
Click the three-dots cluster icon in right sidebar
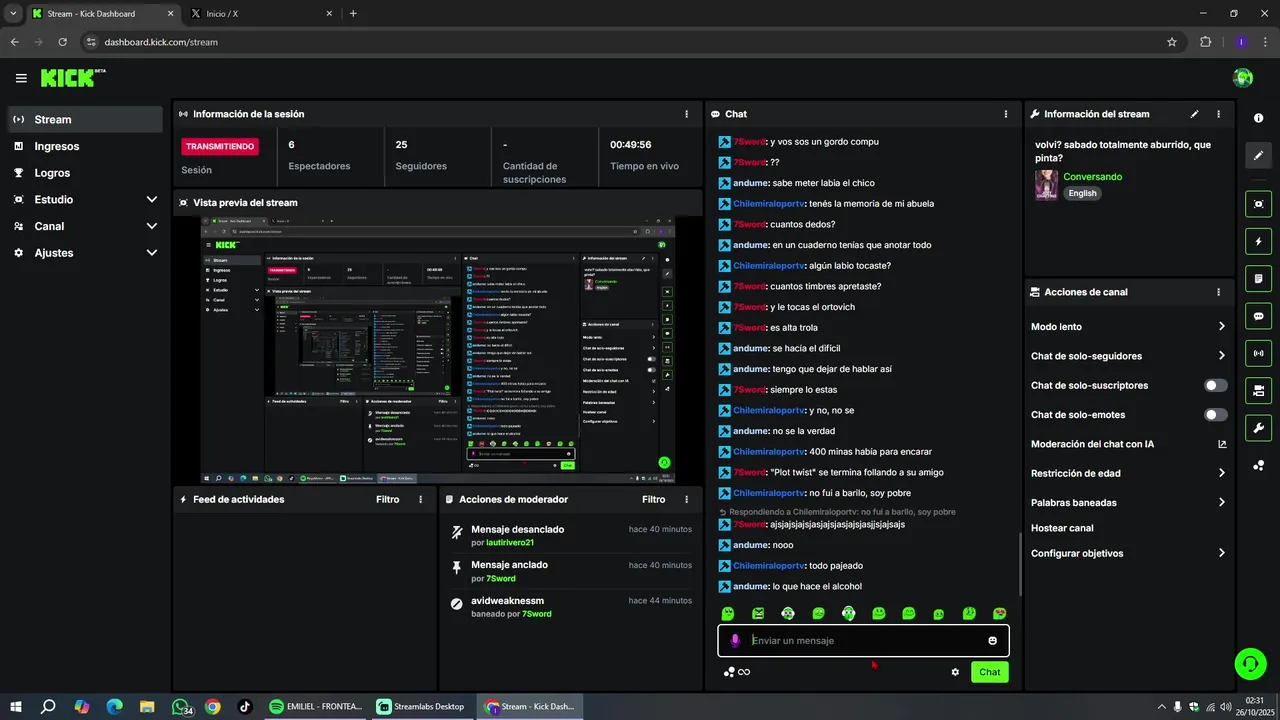1258,466
